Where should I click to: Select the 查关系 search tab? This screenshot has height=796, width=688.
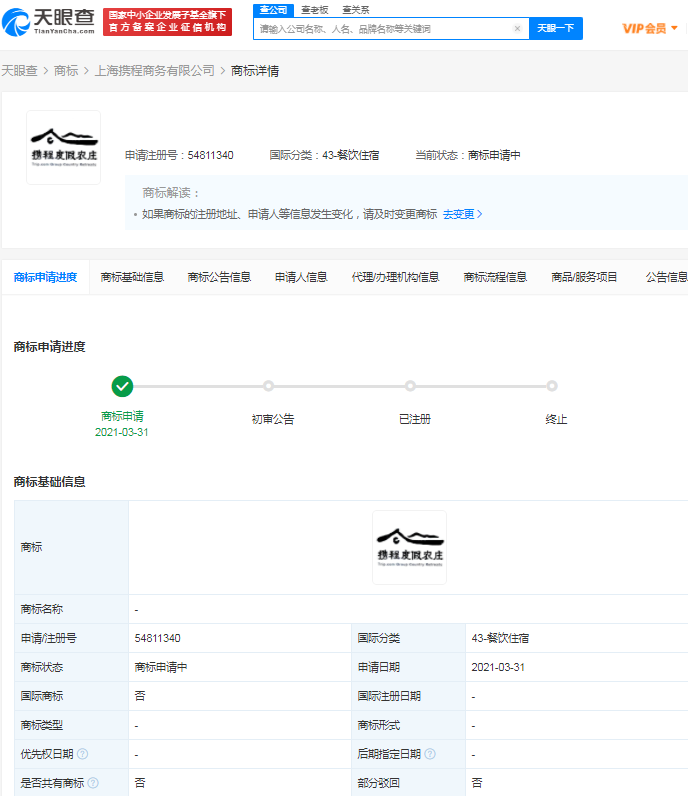[355, 9]
